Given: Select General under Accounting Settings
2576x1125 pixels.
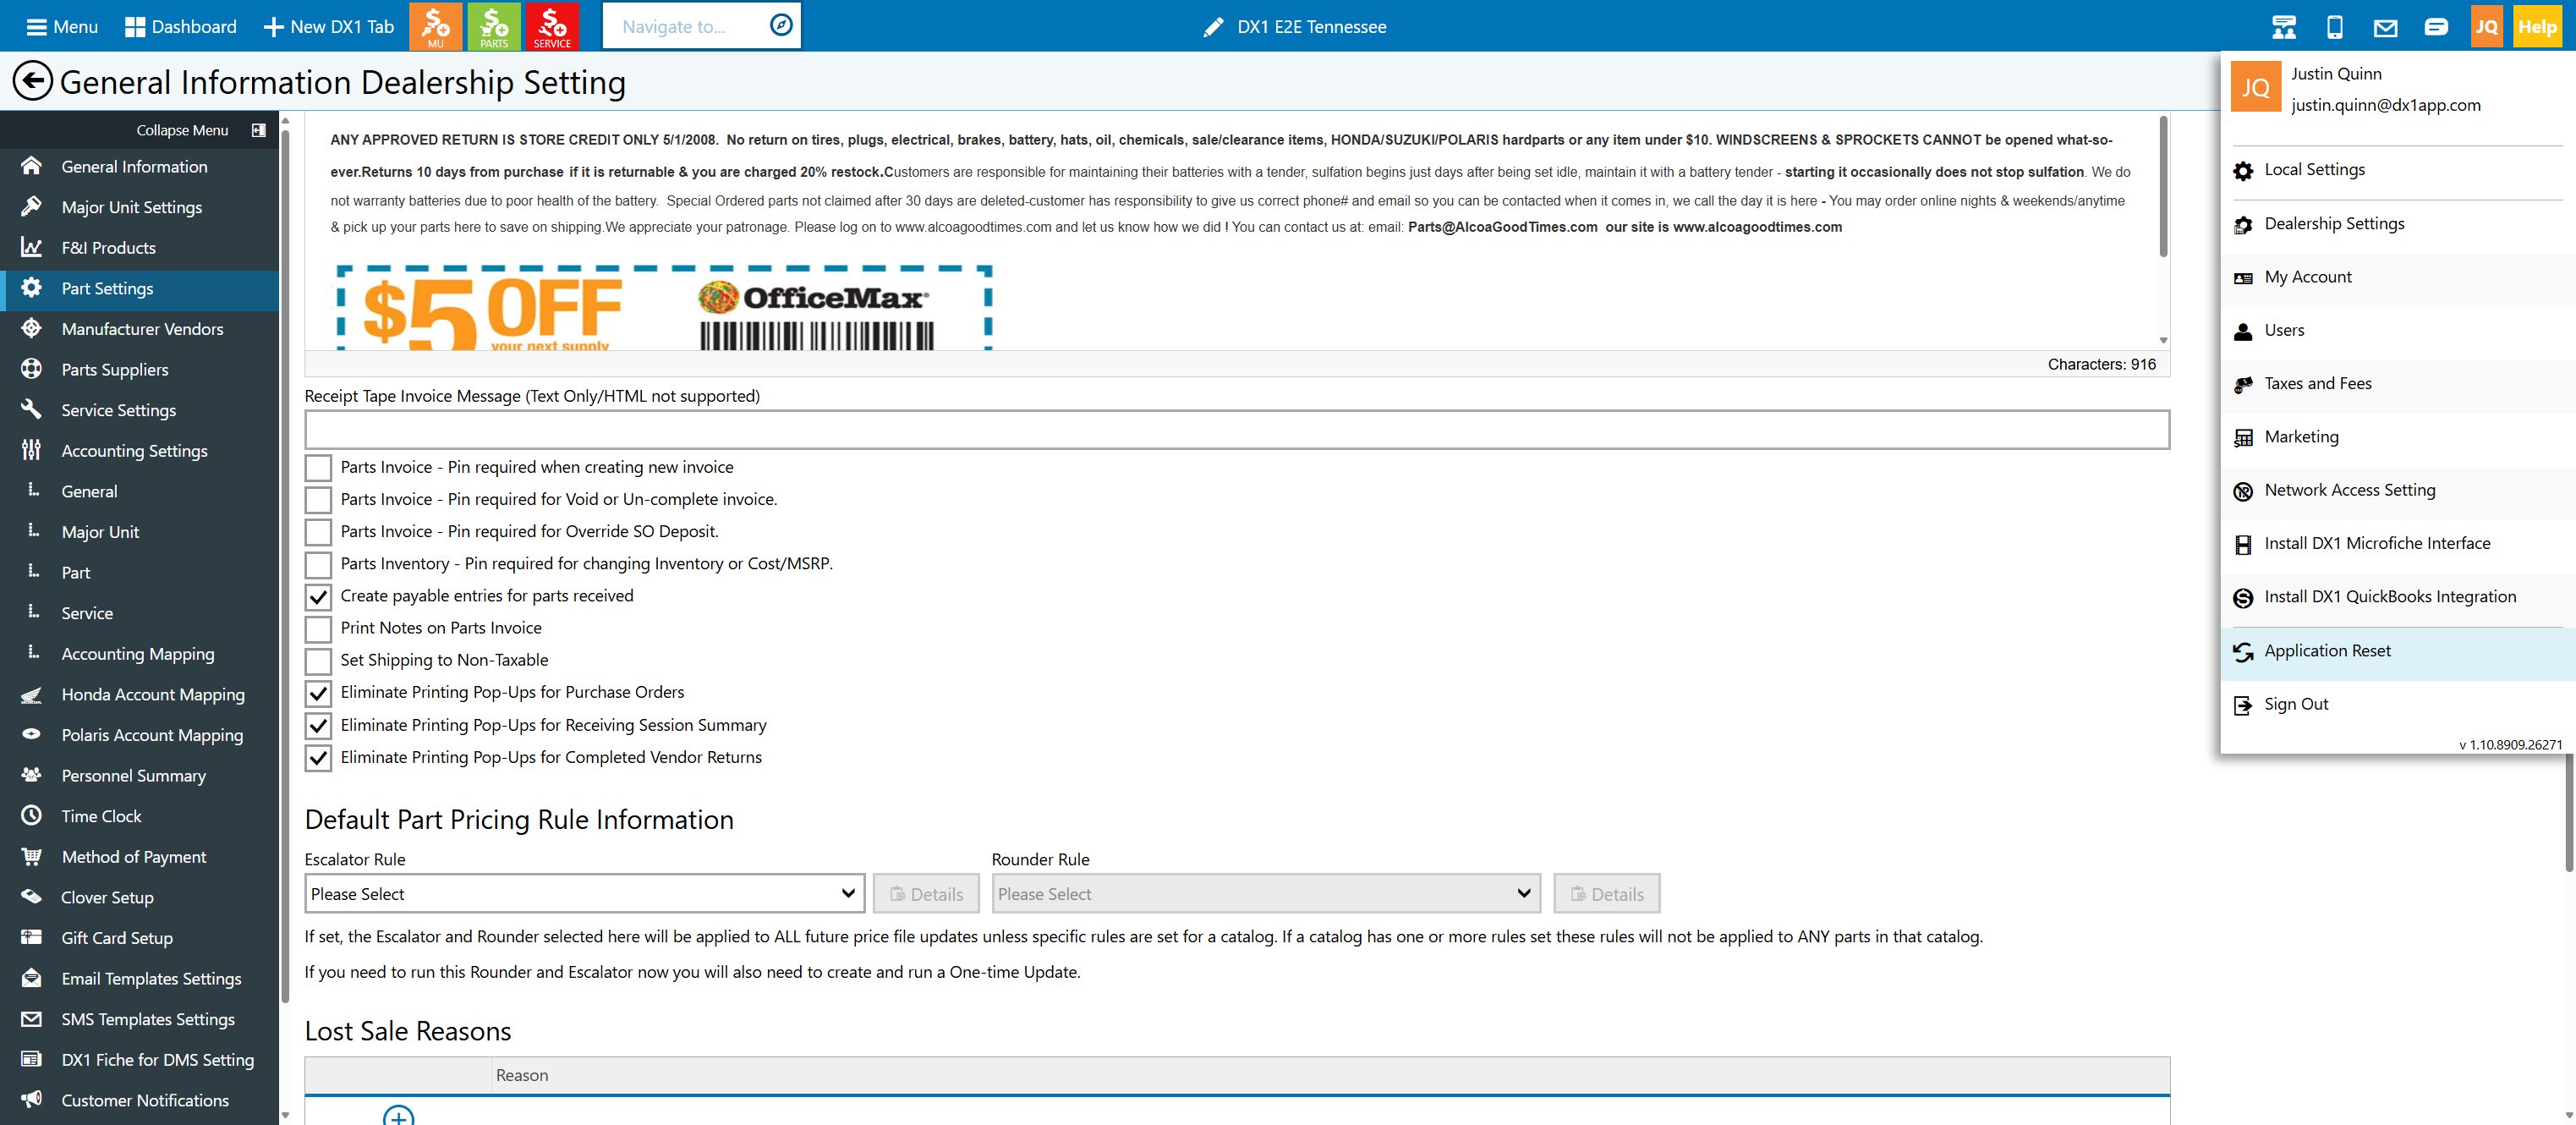Looking at the screenshot, I should (x=139, y=492).
